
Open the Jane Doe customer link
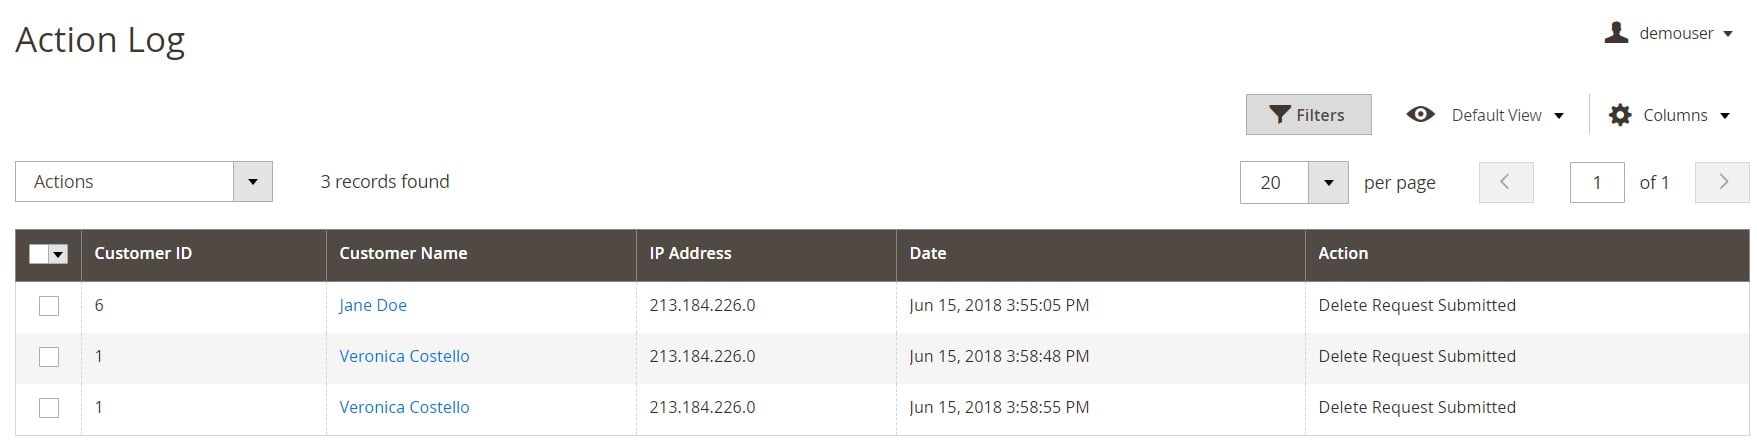click(x=373, y=305)
